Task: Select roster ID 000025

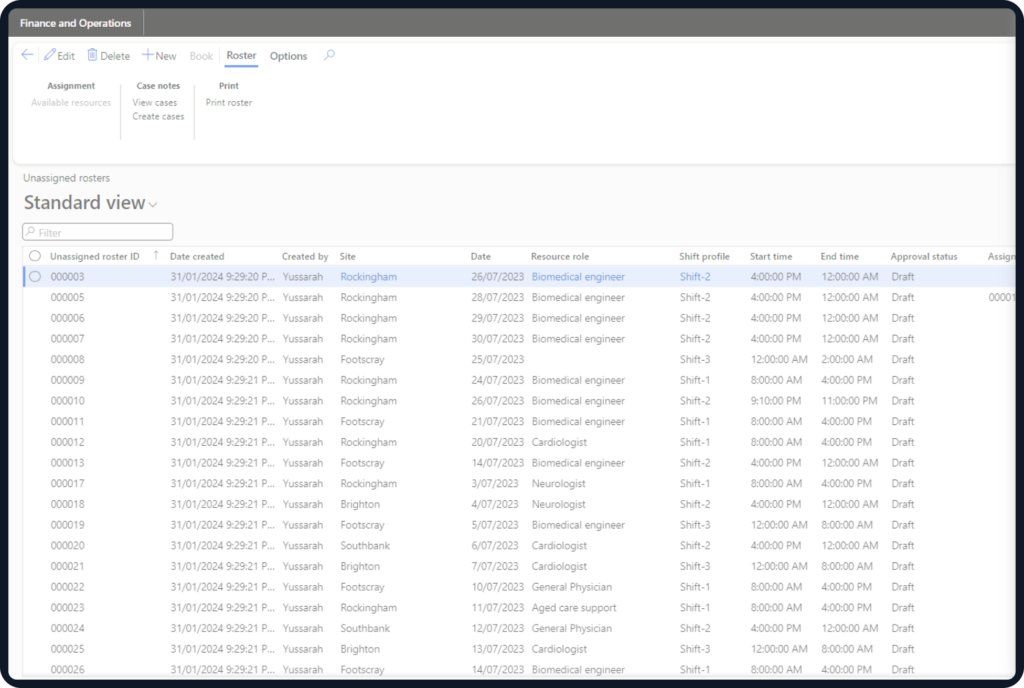Action: coord(67,649)
